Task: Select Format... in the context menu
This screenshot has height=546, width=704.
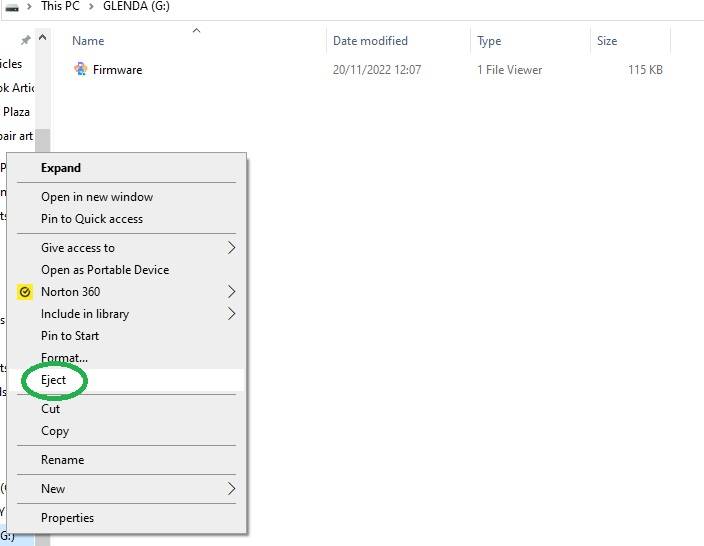Action: [127, 358]
